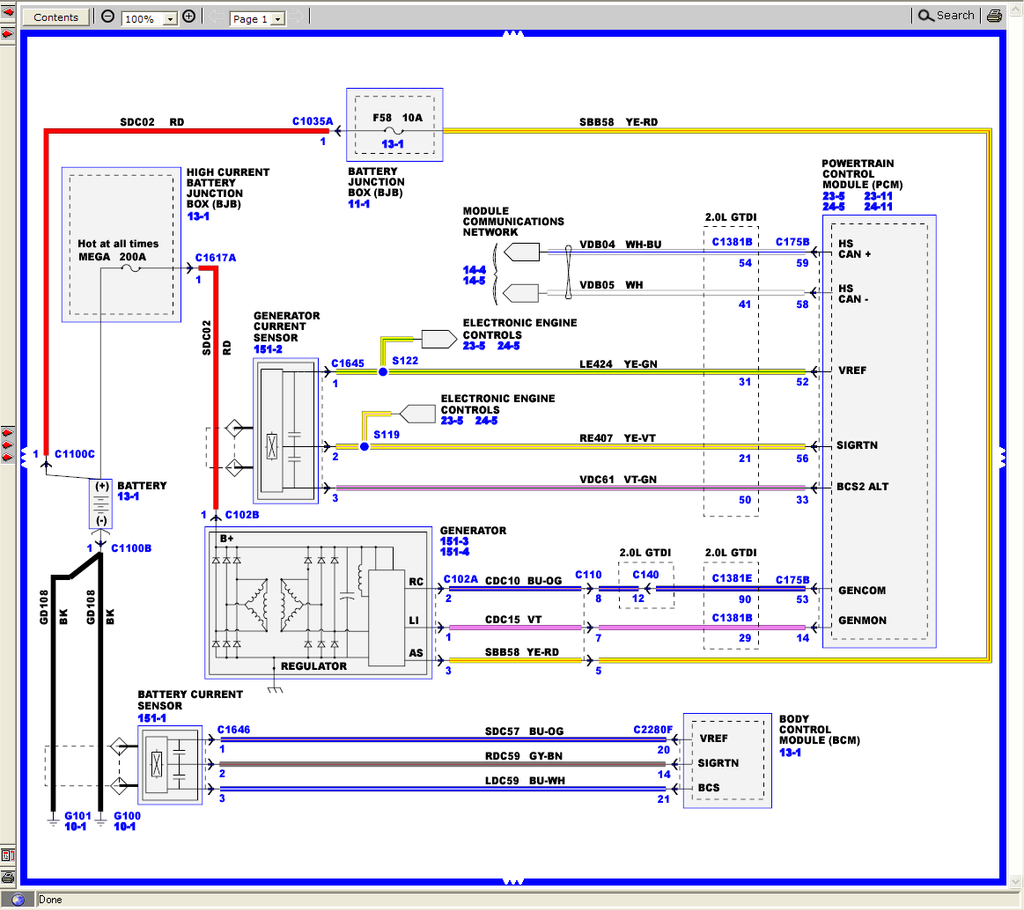Click the 151-1 Battery Current Sensor link
The image size is (1024, 910).
pos(152,717)
